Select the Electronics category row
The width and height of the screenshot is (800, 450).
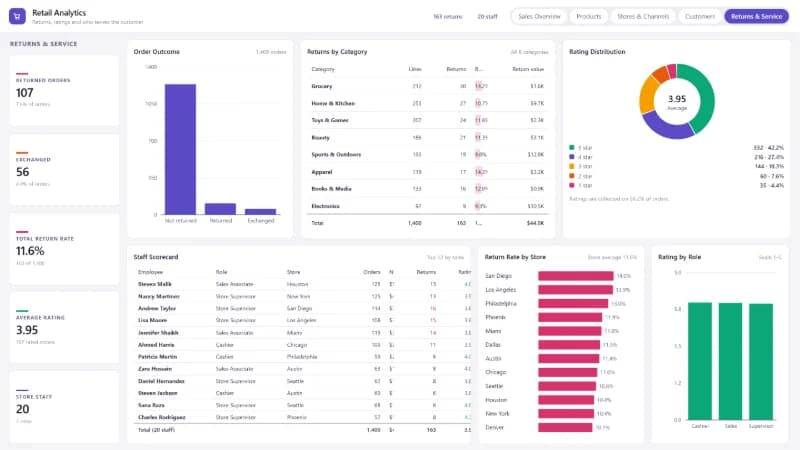[428, 206]
